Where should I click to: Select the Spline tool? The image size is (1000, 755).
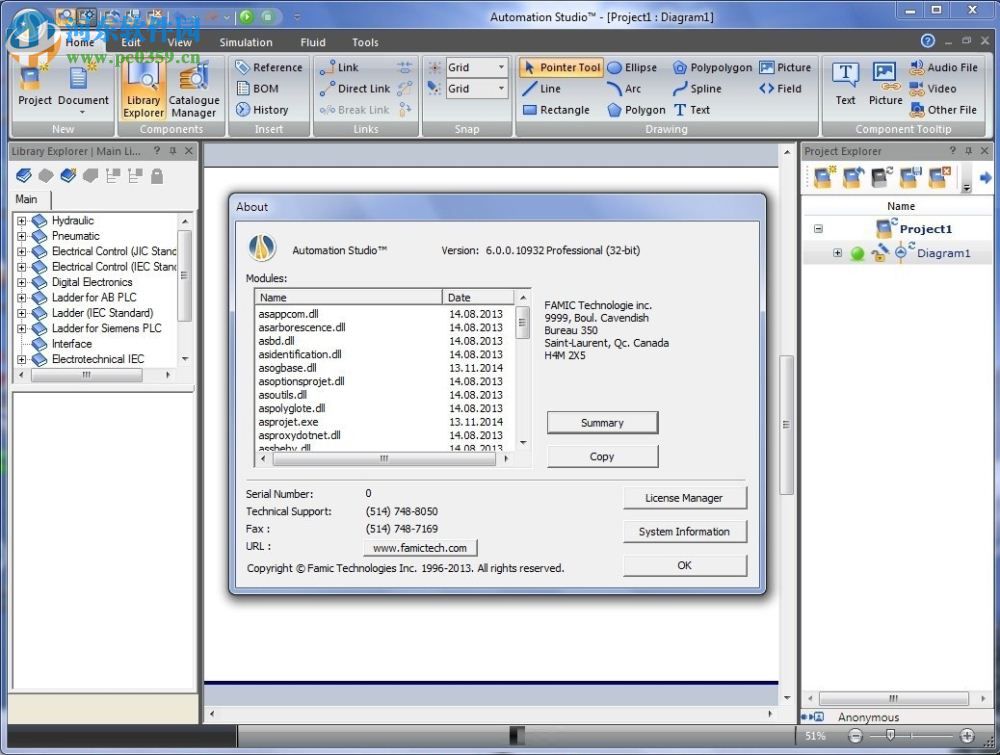pyautogui.click(x=698, y=89)
